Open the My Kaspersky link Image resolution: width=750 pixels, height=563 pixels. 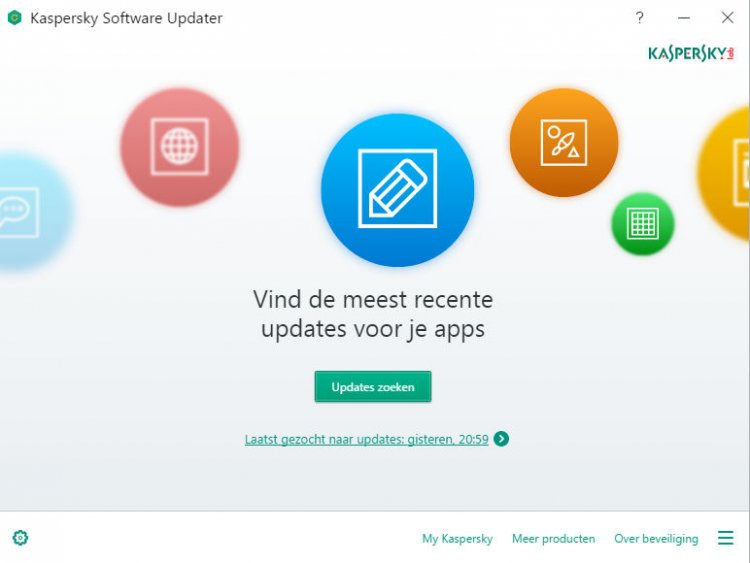457,539
